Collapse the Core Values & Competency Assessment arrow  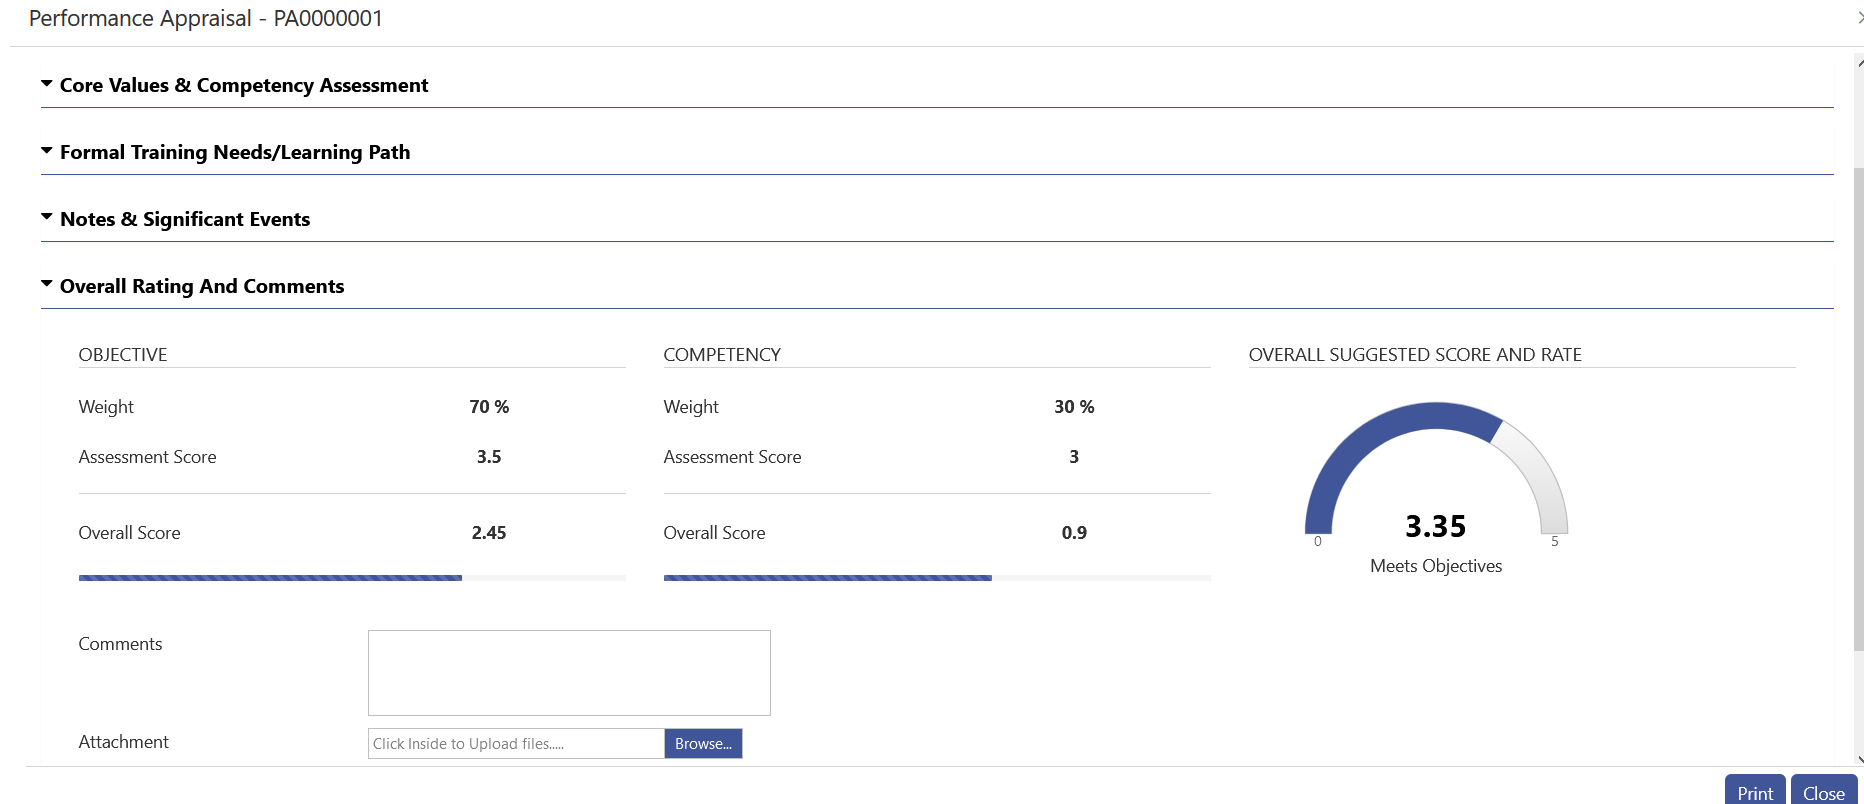click(46, 85)
